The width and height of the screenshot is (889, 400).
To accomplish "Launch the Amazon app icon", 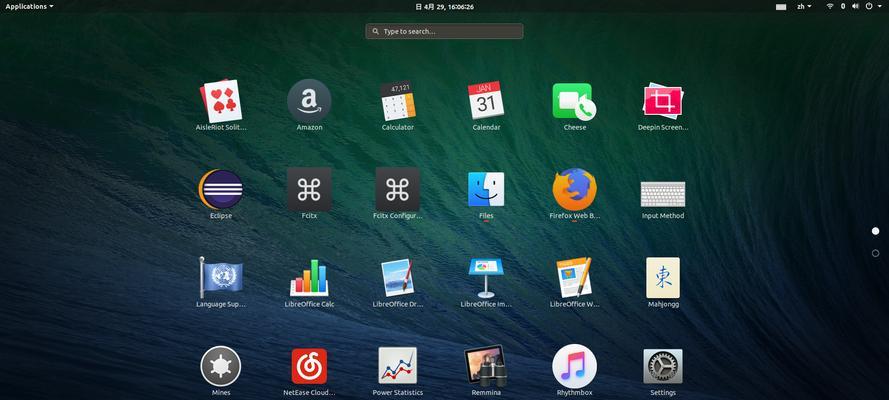I will [309, 101].
